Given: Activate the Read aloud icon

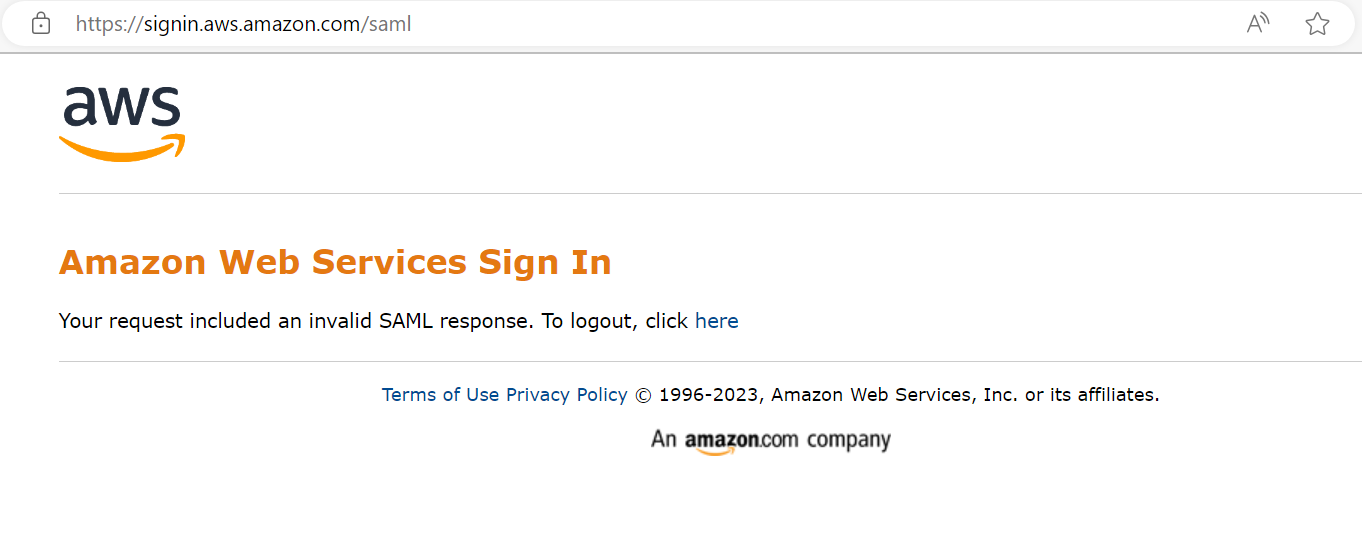Looking at the screenshot, I should [1258, 24].
